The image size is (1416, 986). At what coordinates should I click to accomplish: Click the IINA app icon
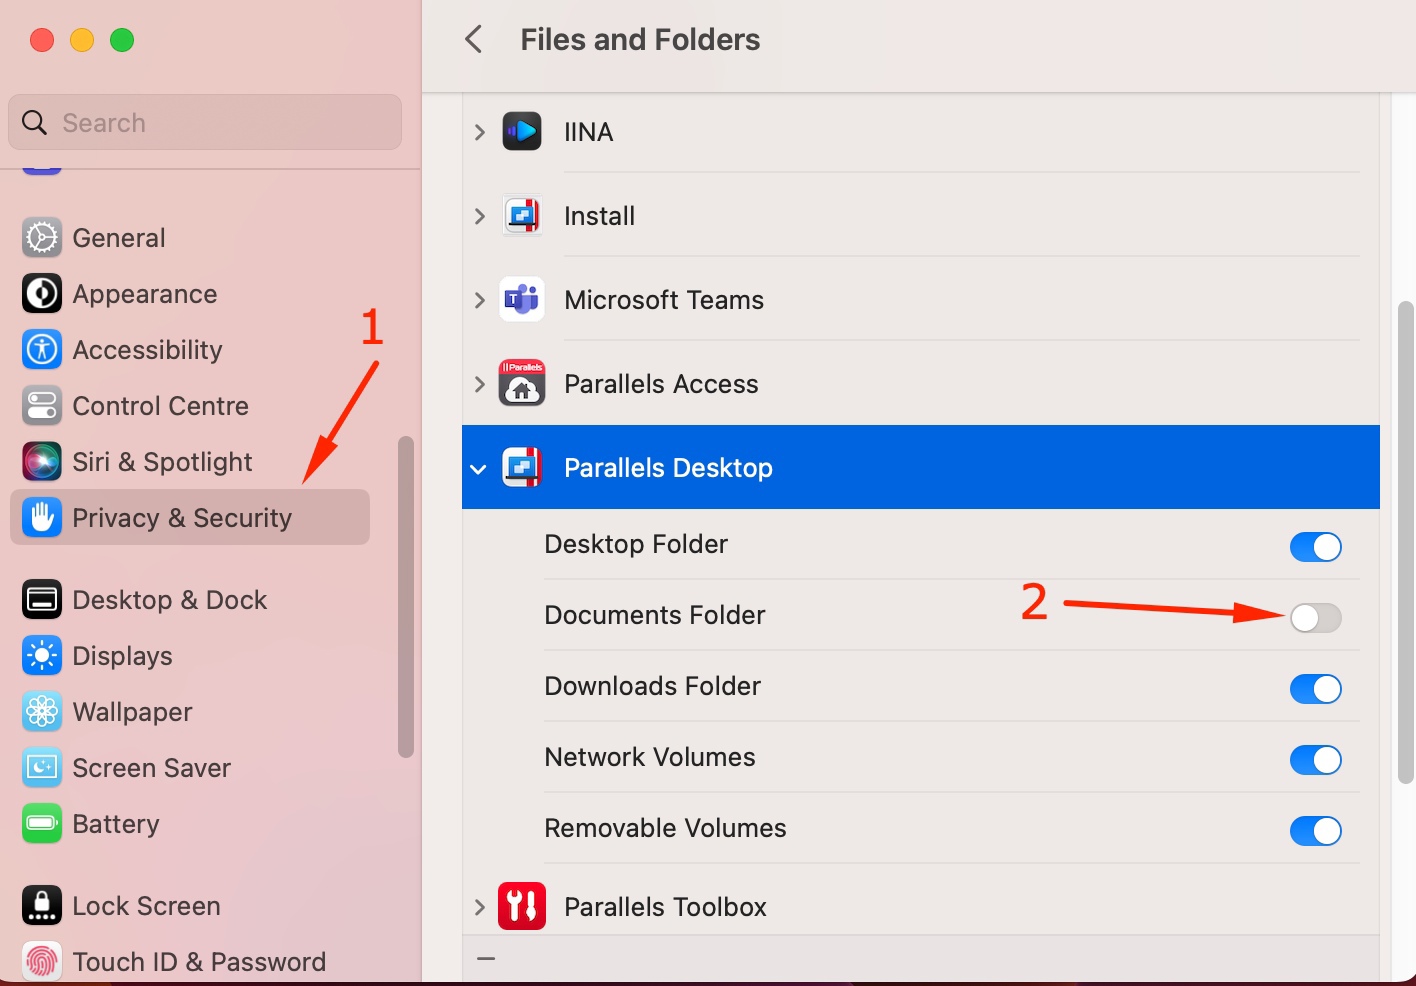coord(522,132)
